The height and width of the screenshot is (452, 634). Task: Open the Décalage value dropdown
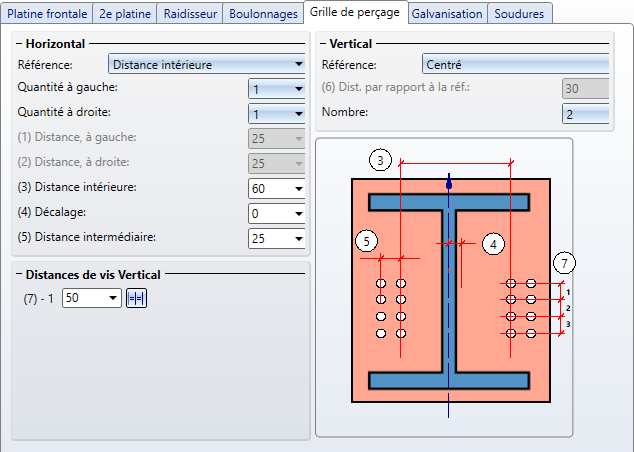point(298,213)
